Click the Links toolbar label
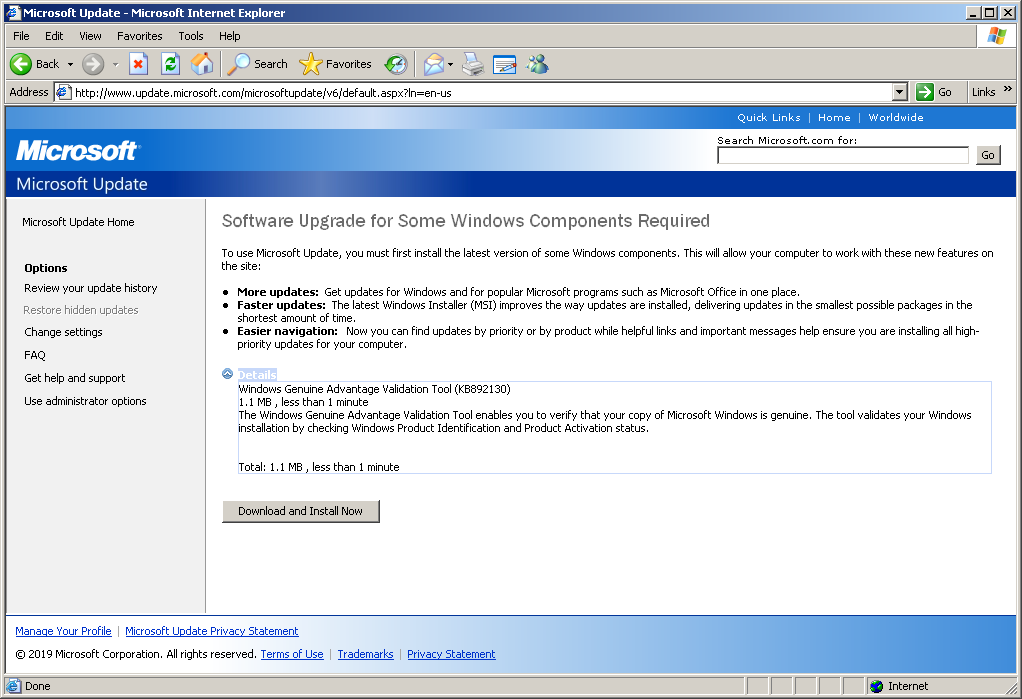 pyautogui.click(x=984, y=92)
